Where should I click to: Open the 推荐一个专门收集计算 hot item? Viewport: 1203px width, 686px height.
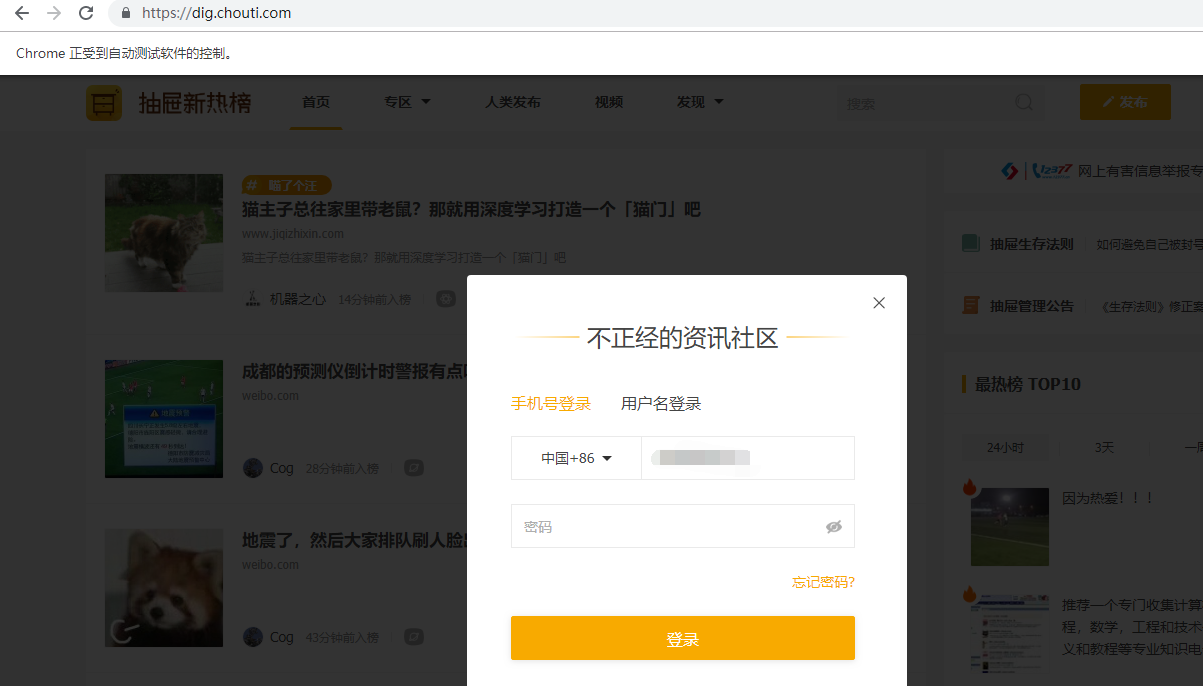pos(1132,626)
